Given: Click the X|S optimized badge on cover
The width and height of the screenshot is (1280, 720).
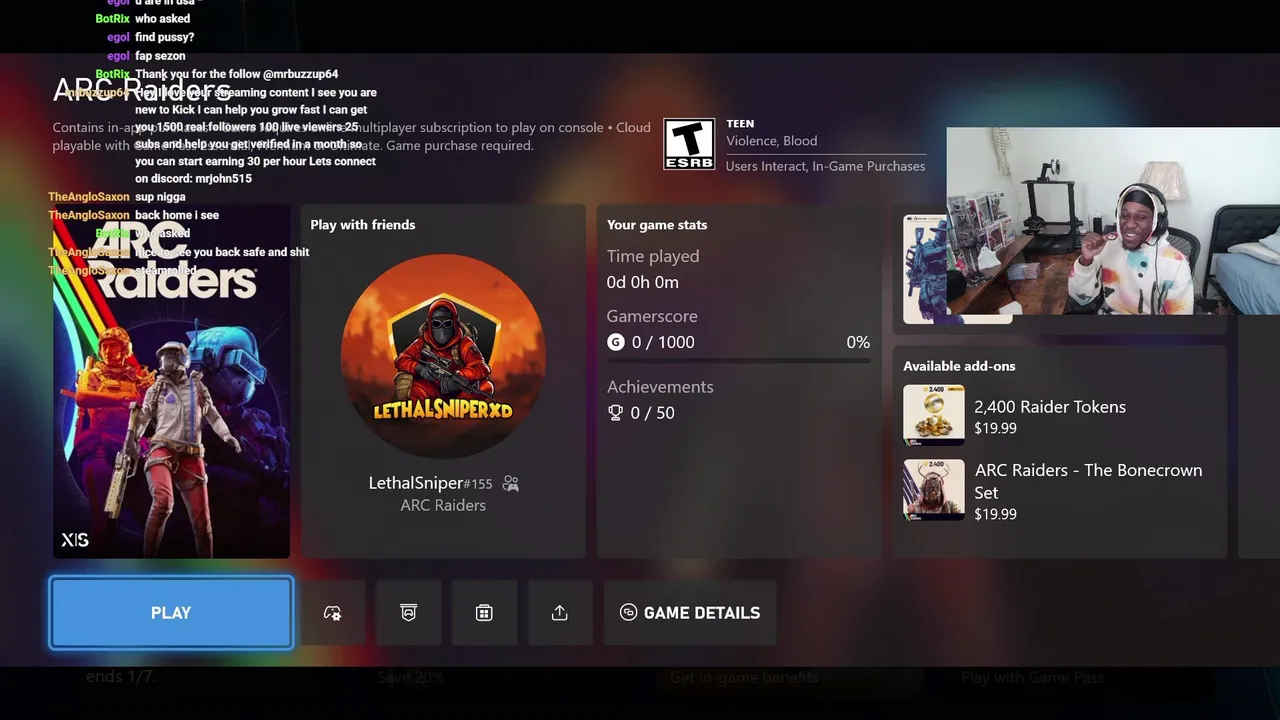Looking at the screenshot, I should point(75,540).
